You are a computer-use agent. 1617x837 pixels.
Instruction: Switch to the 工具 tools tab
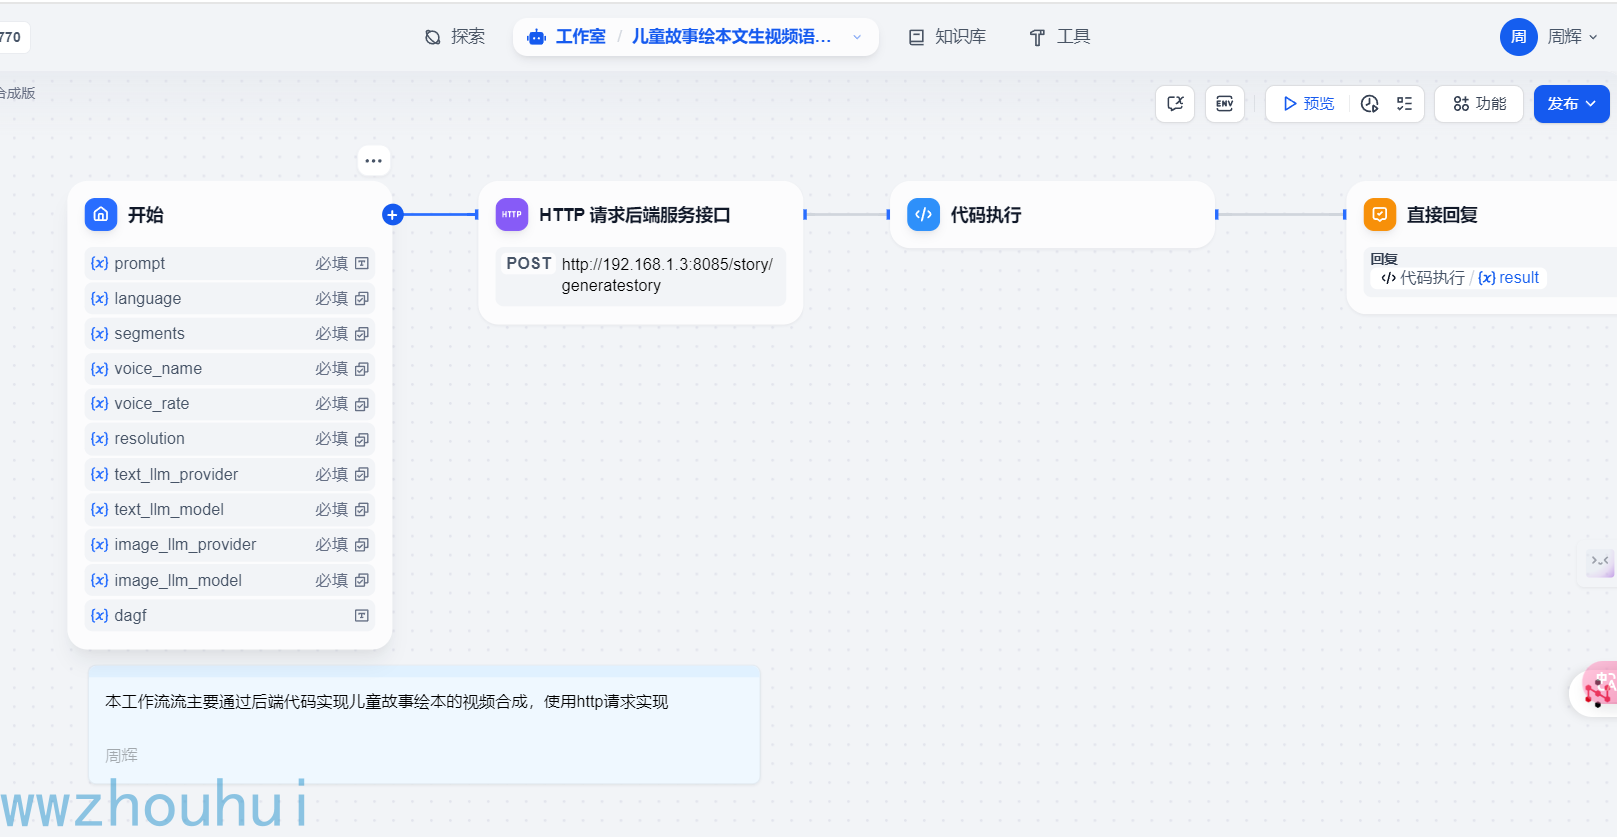click(x=1060, y=37)
